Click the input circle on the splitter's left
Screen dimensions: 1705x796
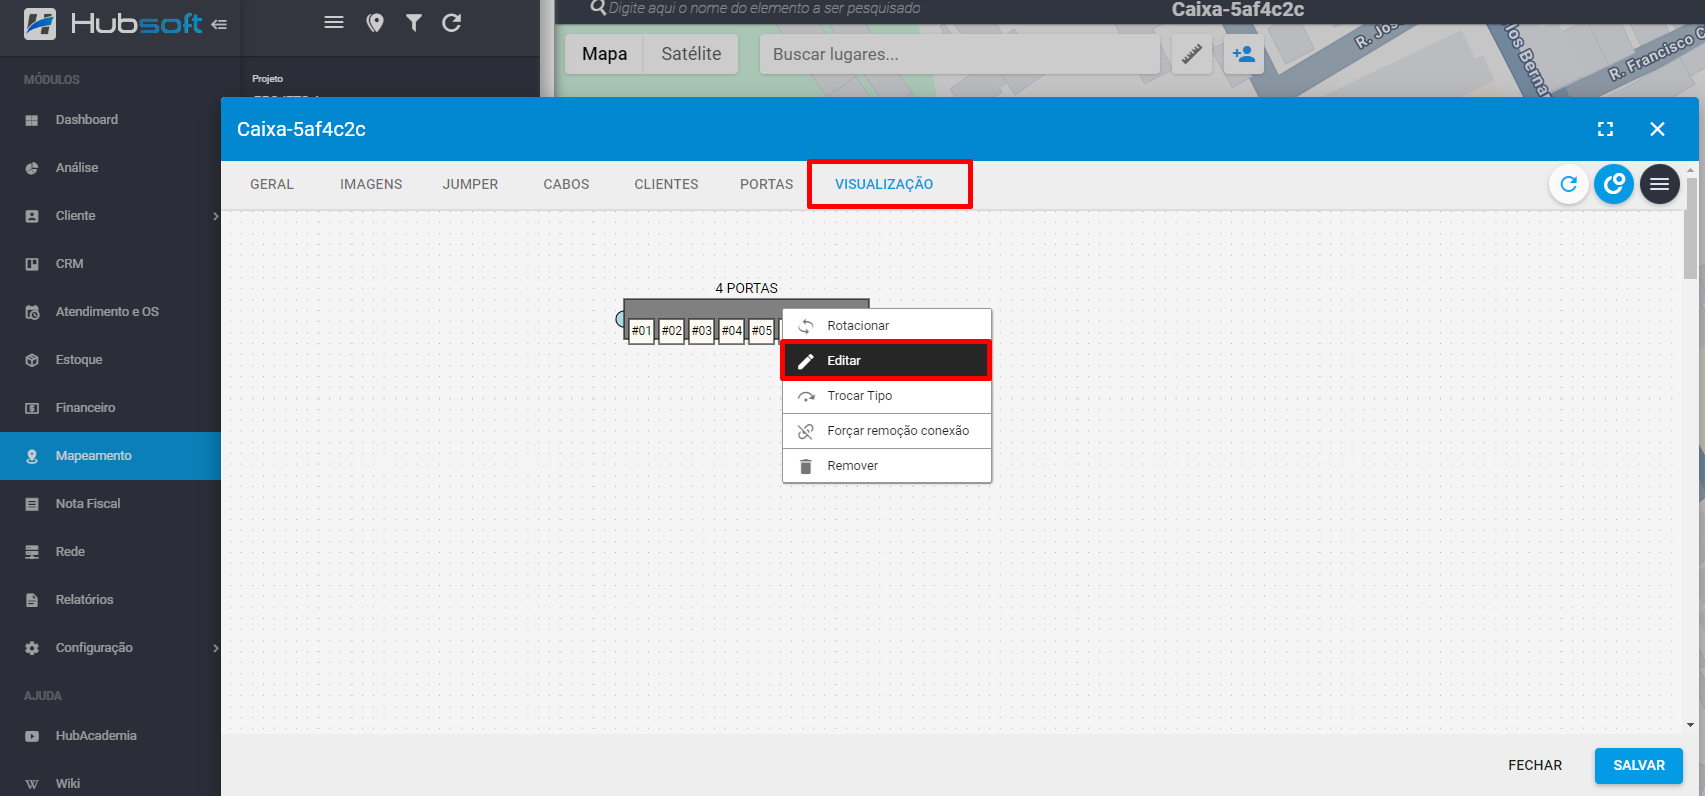click(621, 319)
